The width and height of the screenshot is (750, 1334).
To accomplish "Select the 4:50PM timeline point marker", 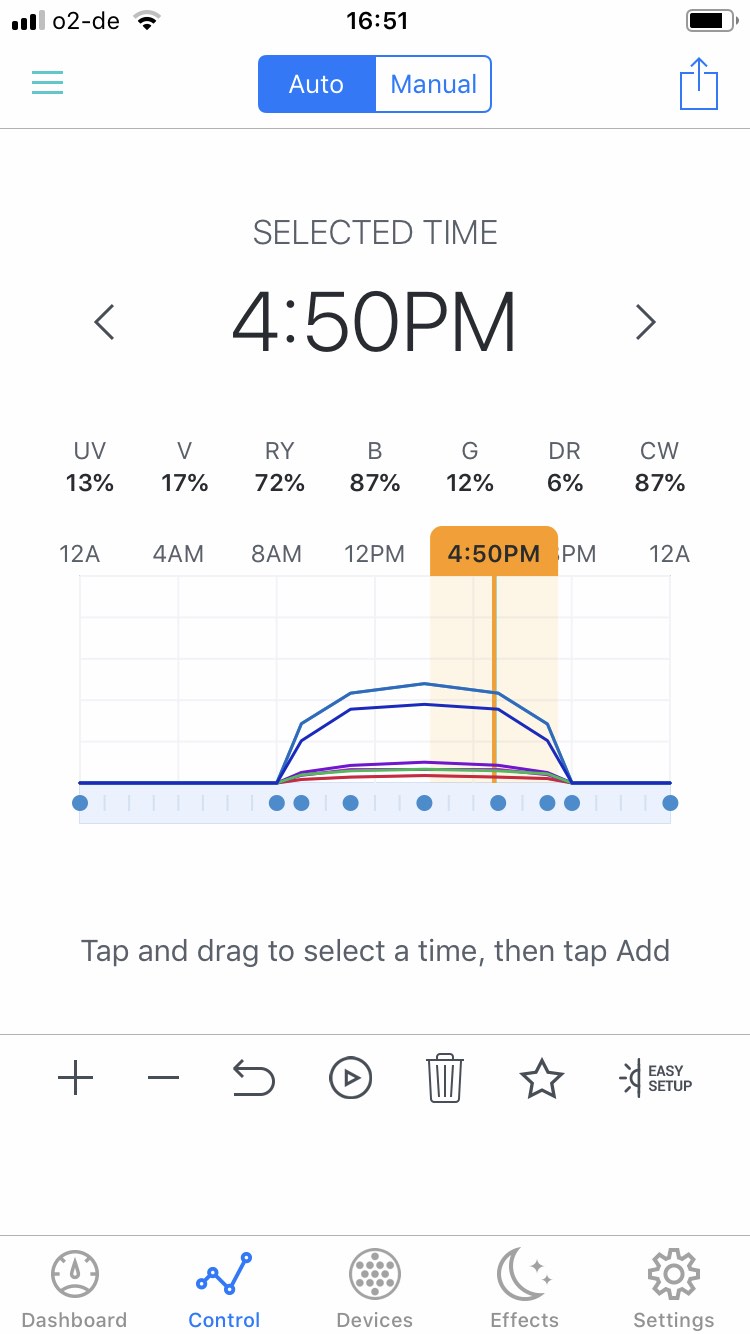I will pos(498,803).
